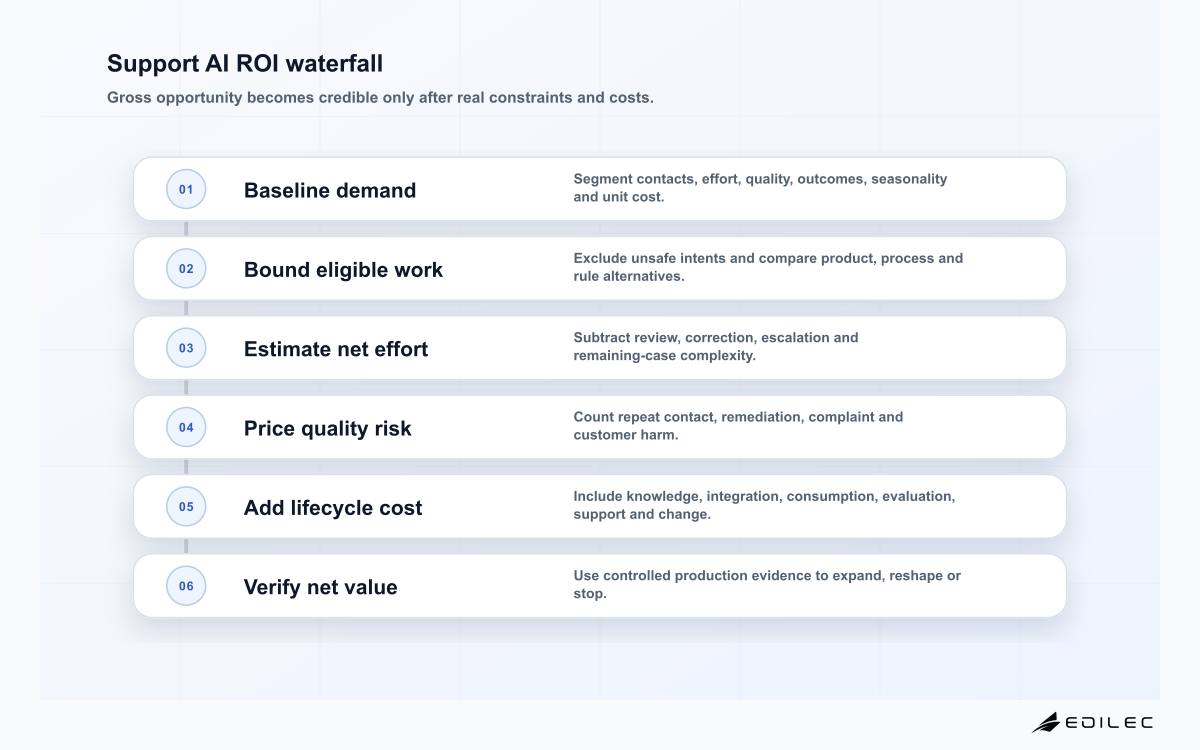The width and height of the screenshot is (1200, 750).
Task: Click the Gross opportunity subtitle text
Action: point(380,98)
